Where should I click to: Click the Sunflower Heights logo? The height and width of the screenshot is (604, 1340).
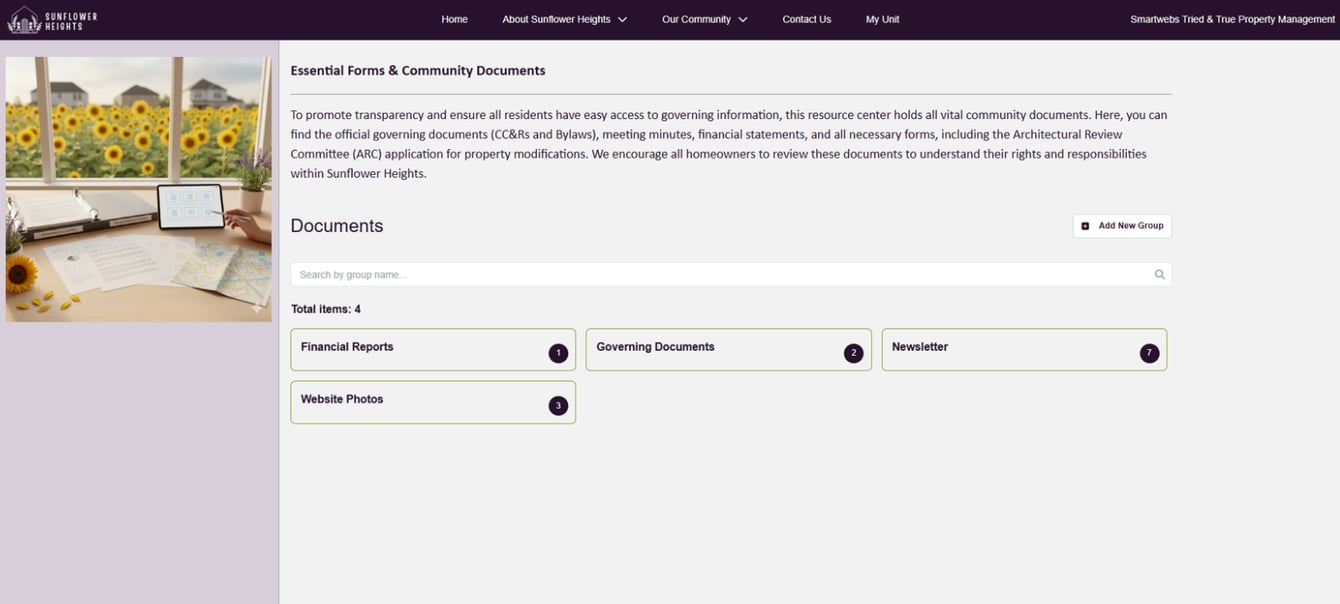click(x=53, y=19)
